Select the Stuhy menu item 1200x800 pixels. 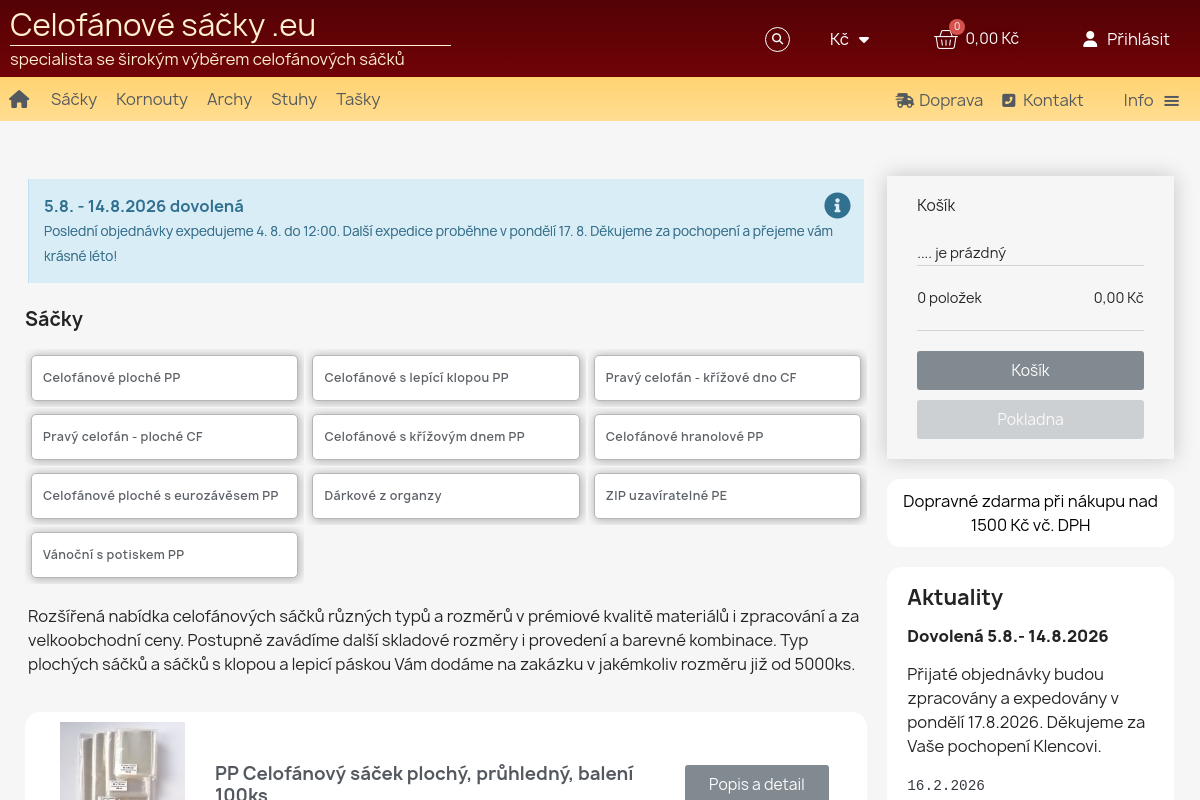tap(294, 99)
